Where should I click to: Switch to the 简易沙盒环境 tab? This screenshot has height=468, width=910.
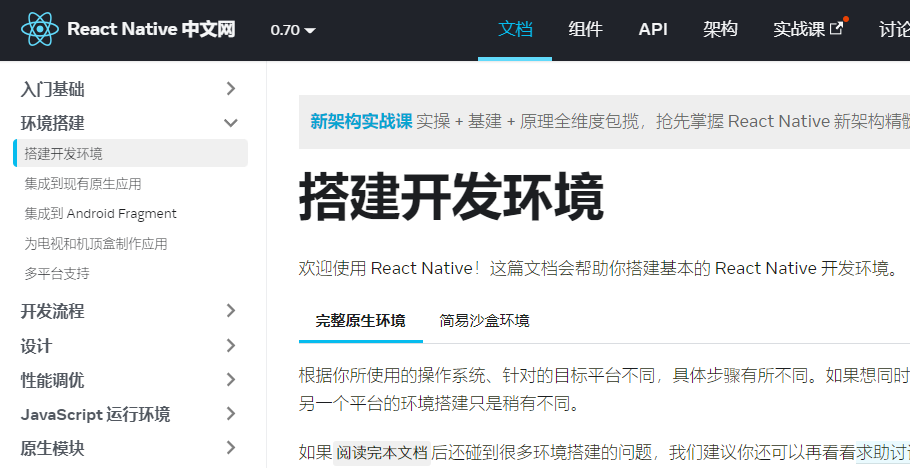pos(484,321)
